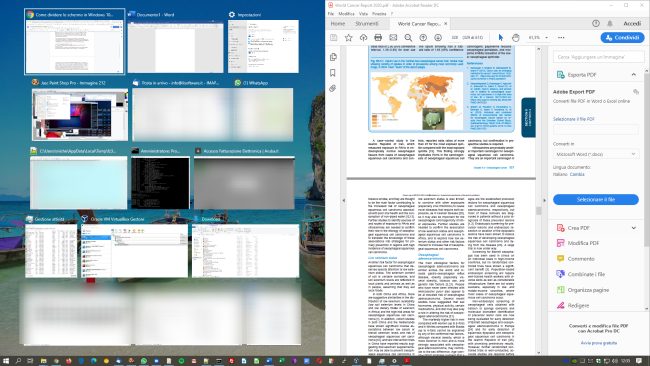Click the taskbar search magnifier
650x366 pixels.
[18, 361]
